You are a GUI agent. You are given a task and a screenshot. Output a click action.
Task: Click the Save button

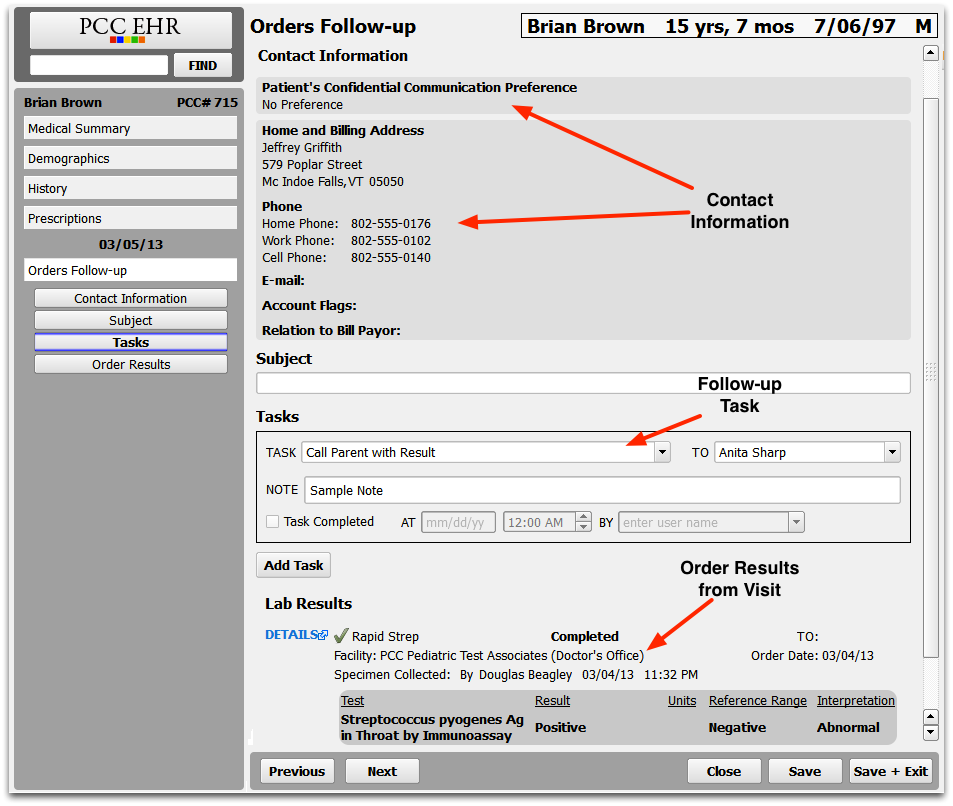(x=805, y=771)
